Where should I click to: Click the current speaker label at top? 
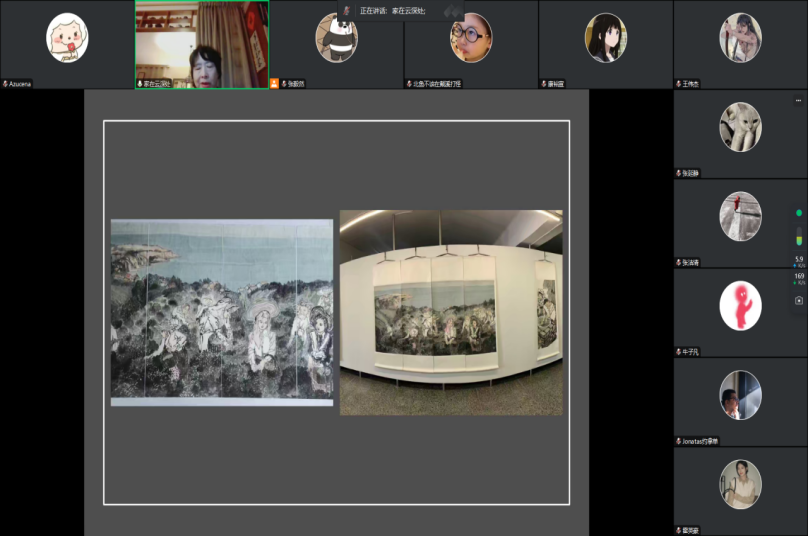[392, 11]
